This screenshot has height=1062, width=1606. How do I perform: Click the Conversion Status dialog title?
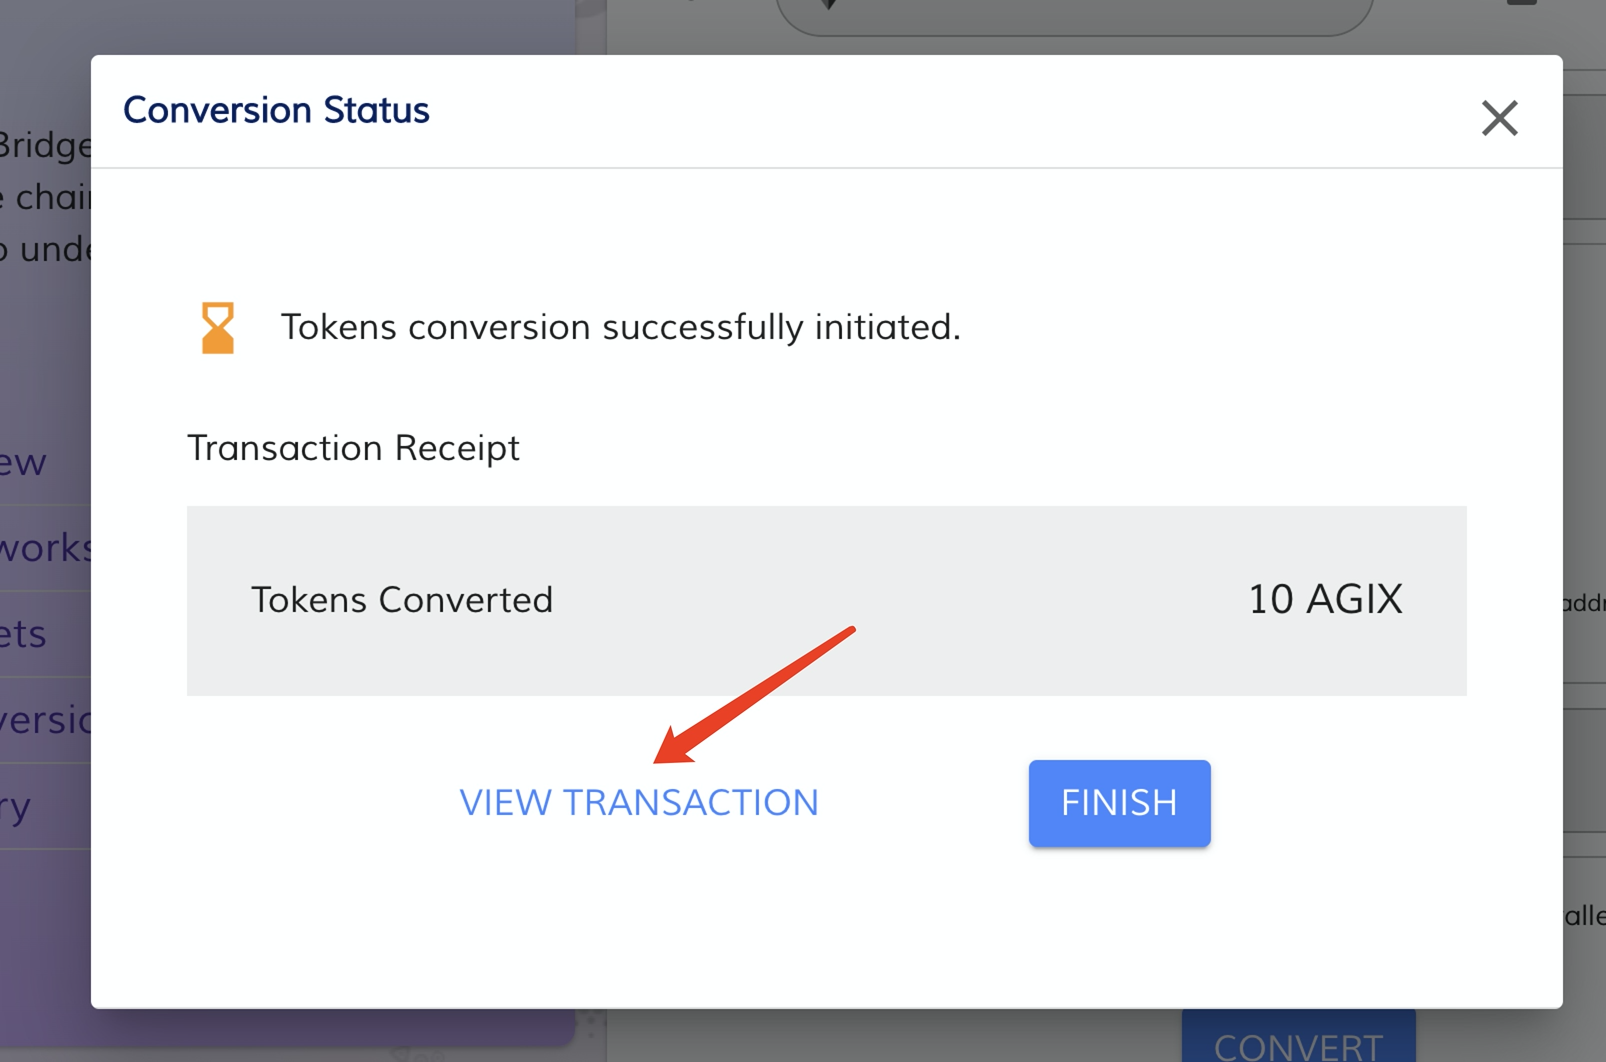276,110
